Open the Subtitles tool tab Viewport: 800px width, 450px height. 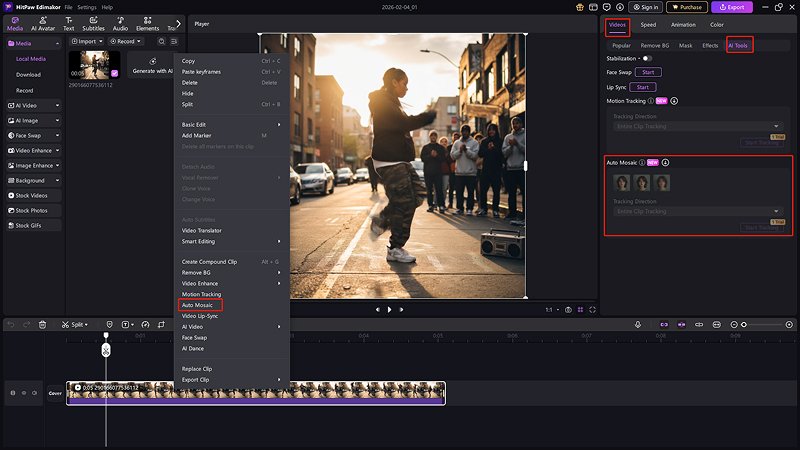[x=93, y=23]
